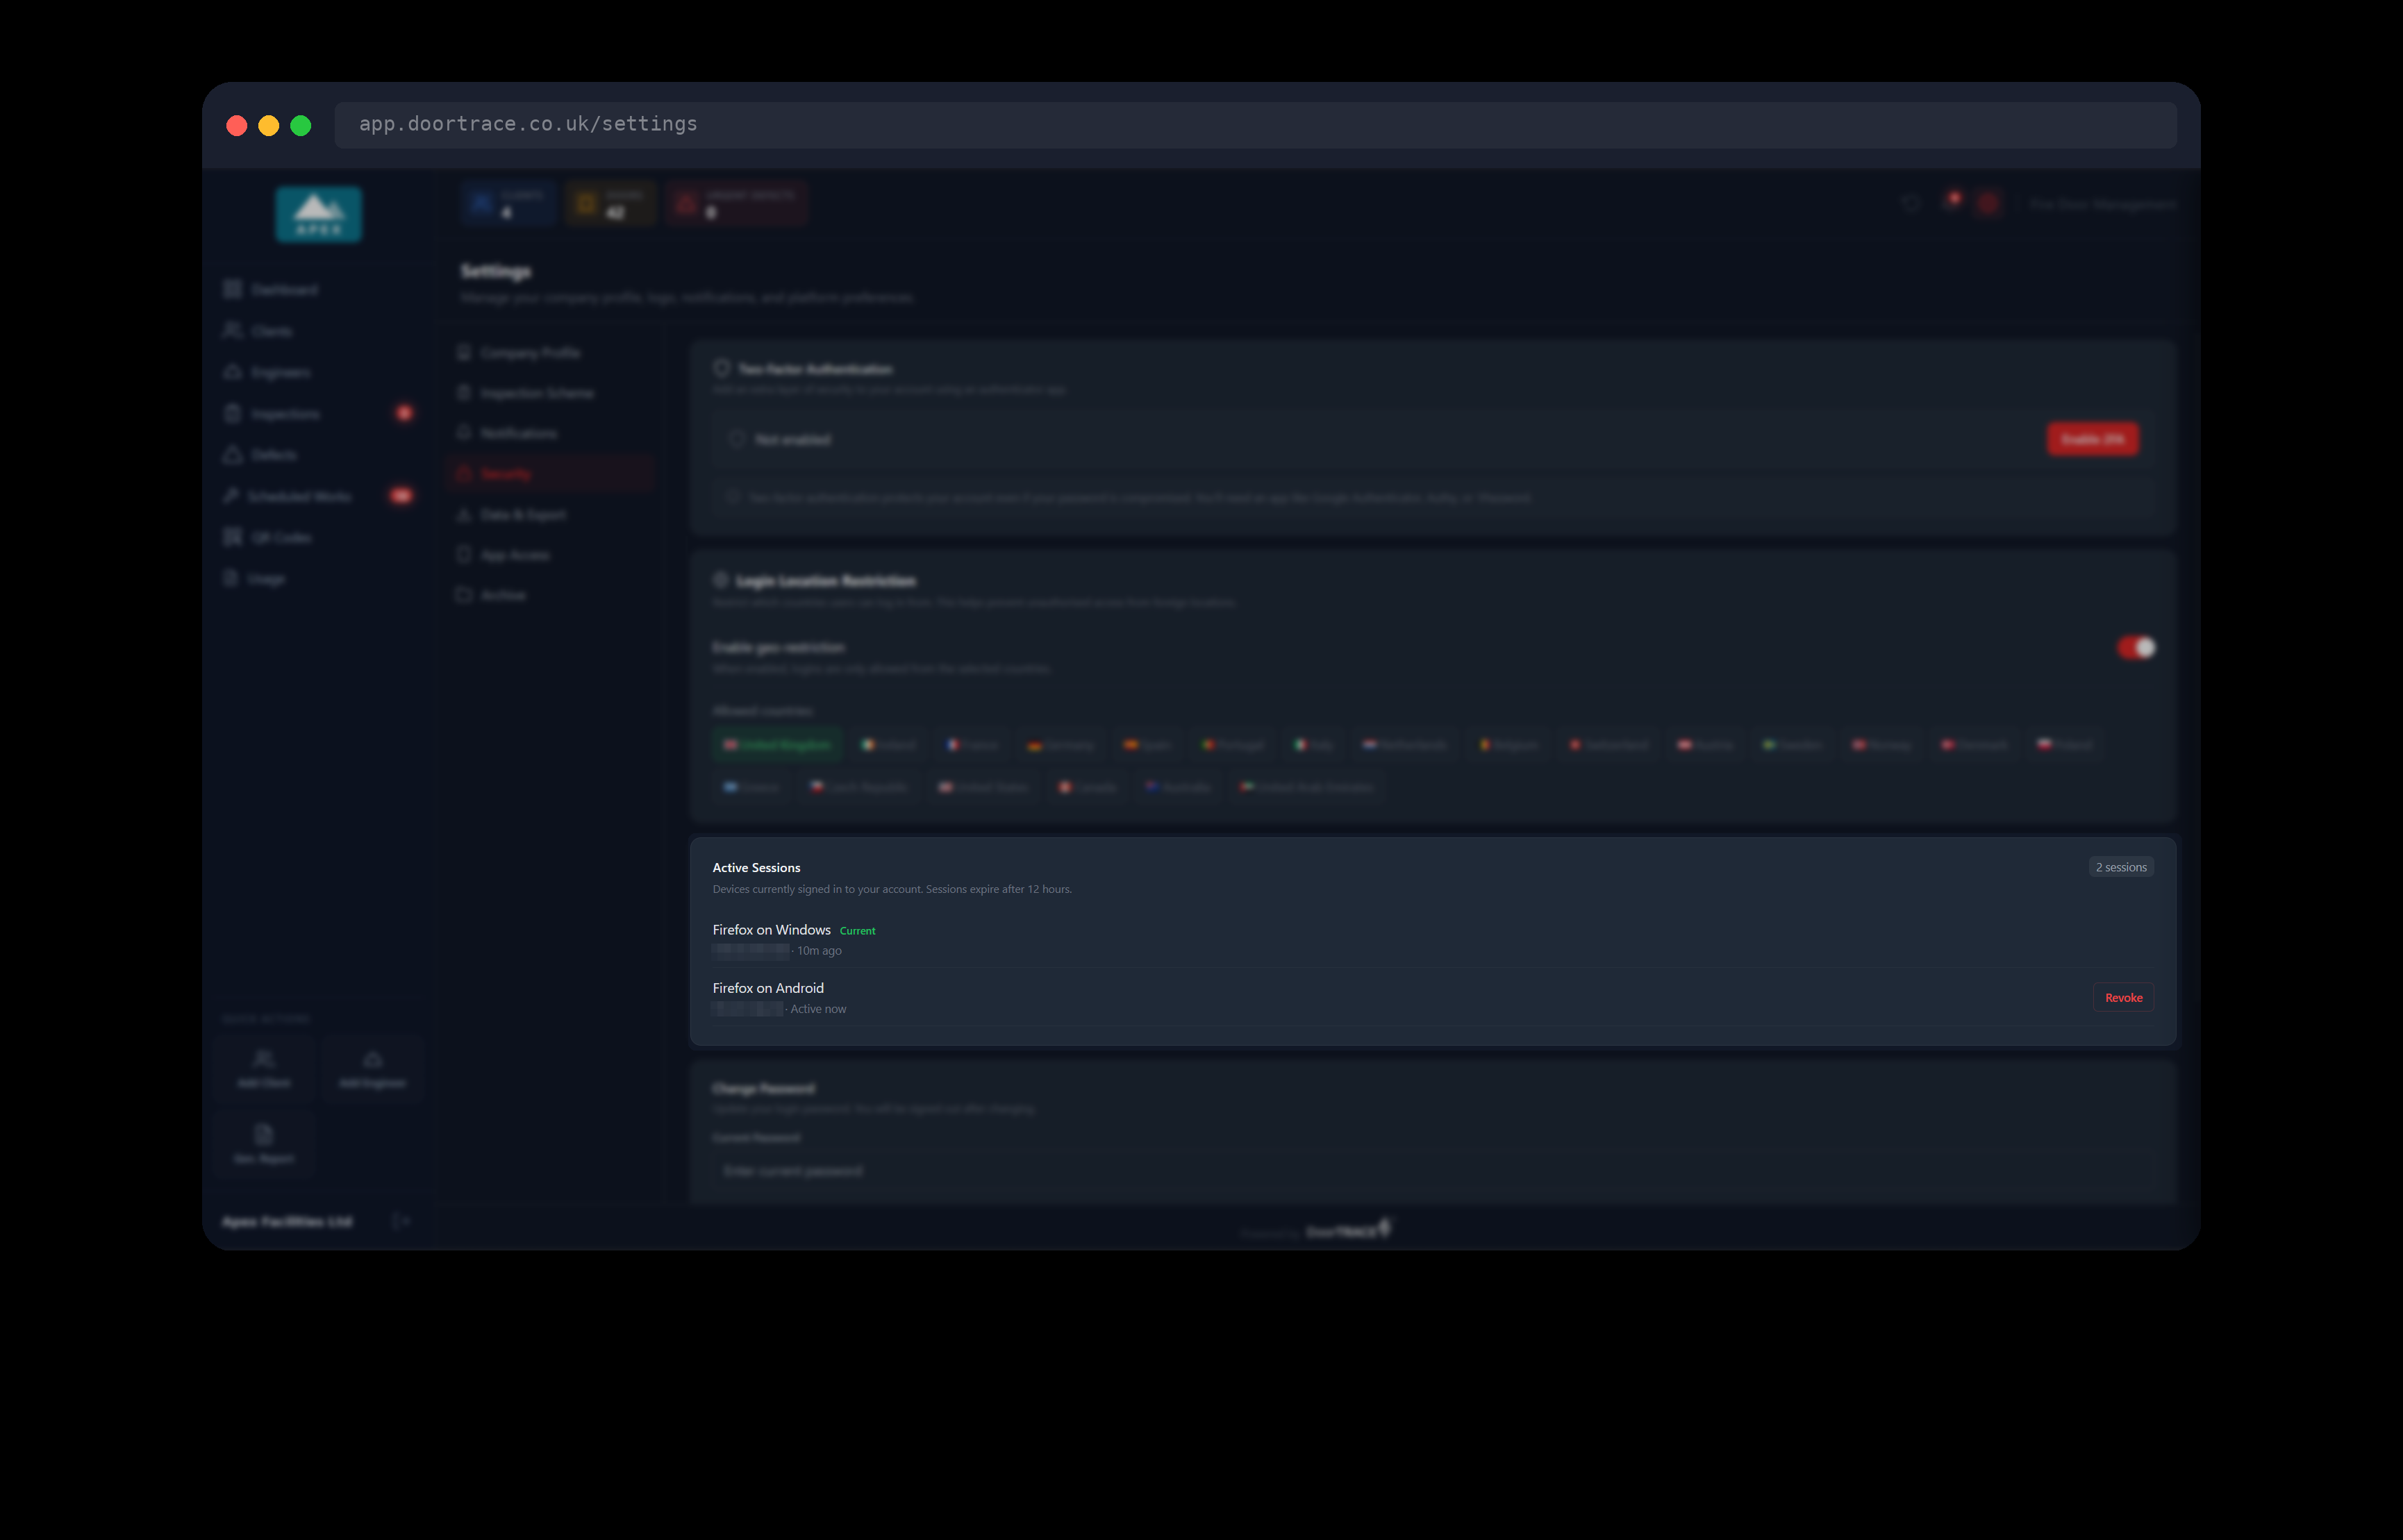2403x1540 pixels.
Task: Open the Company Profile settings tab
Action: tap(550, 353)
